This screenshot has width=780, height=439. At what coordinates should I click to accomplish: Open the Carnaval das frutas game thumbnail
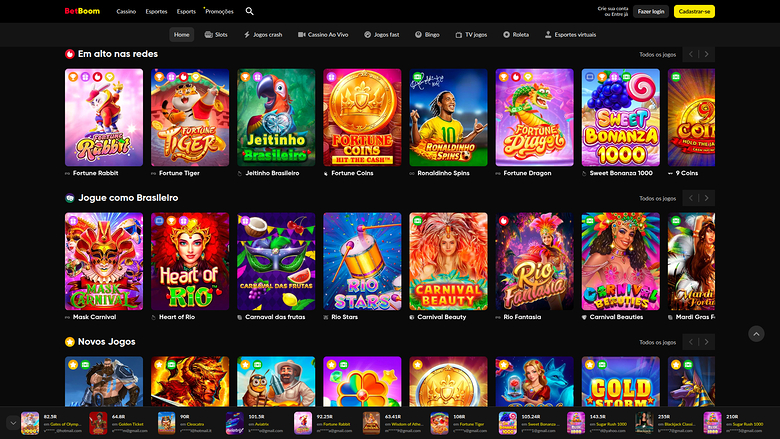pyautogui.click(x=276, y=261)
